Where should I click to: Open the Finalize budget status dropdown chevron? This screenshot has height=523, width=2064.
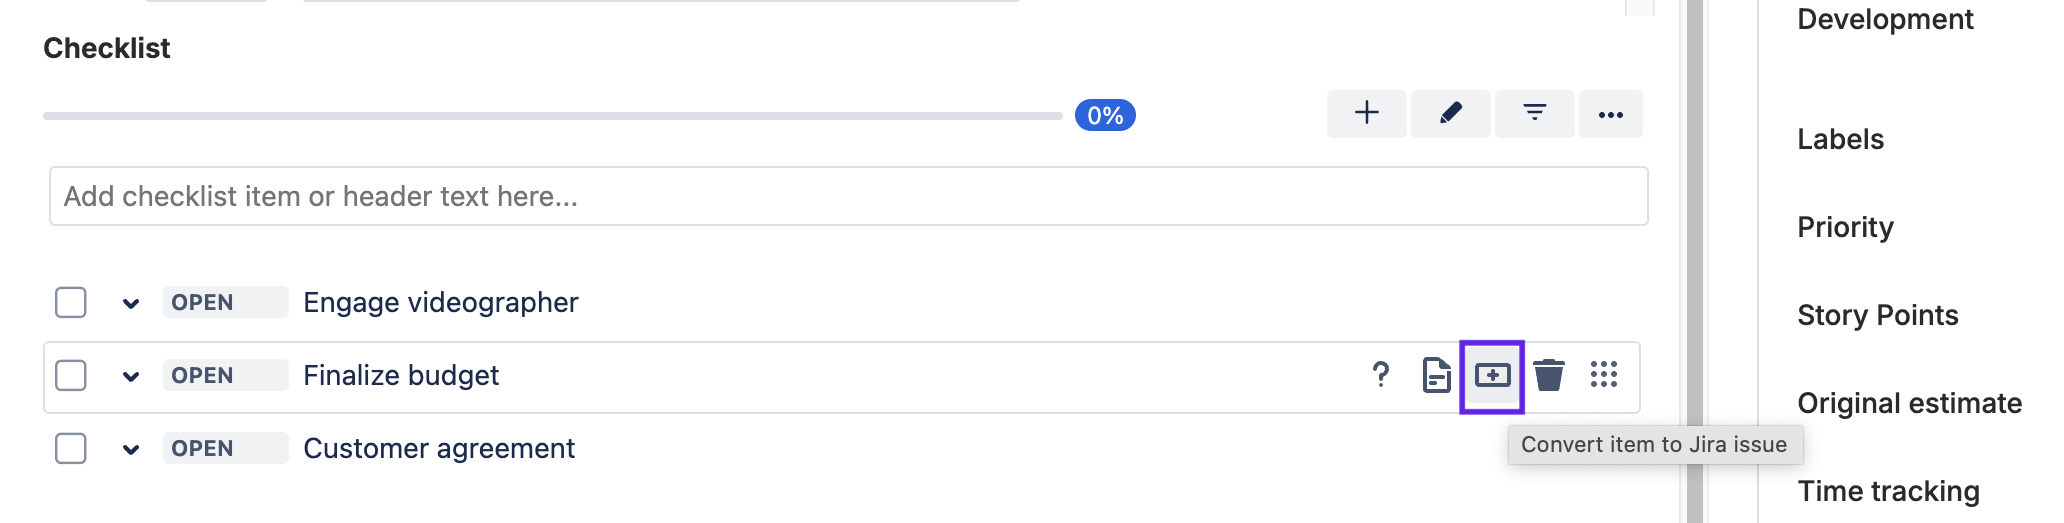point(131,377)
